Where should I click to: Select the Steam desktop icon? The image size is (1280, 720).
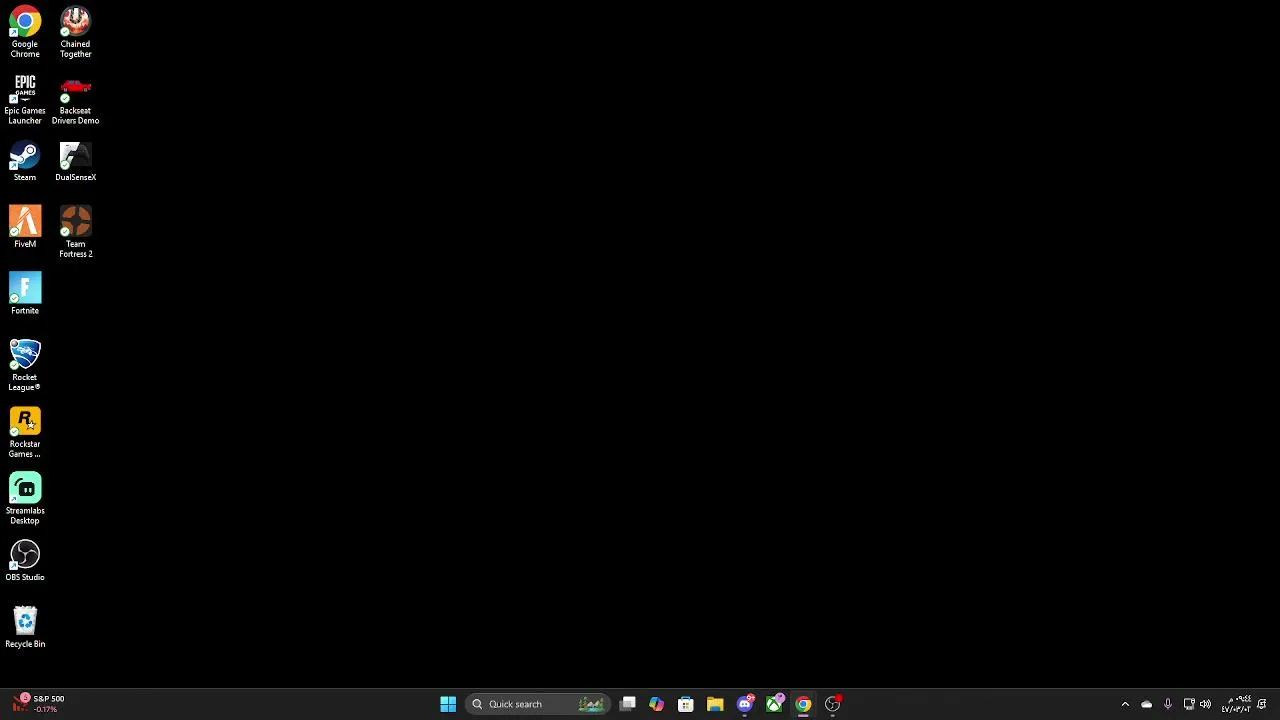25,161
